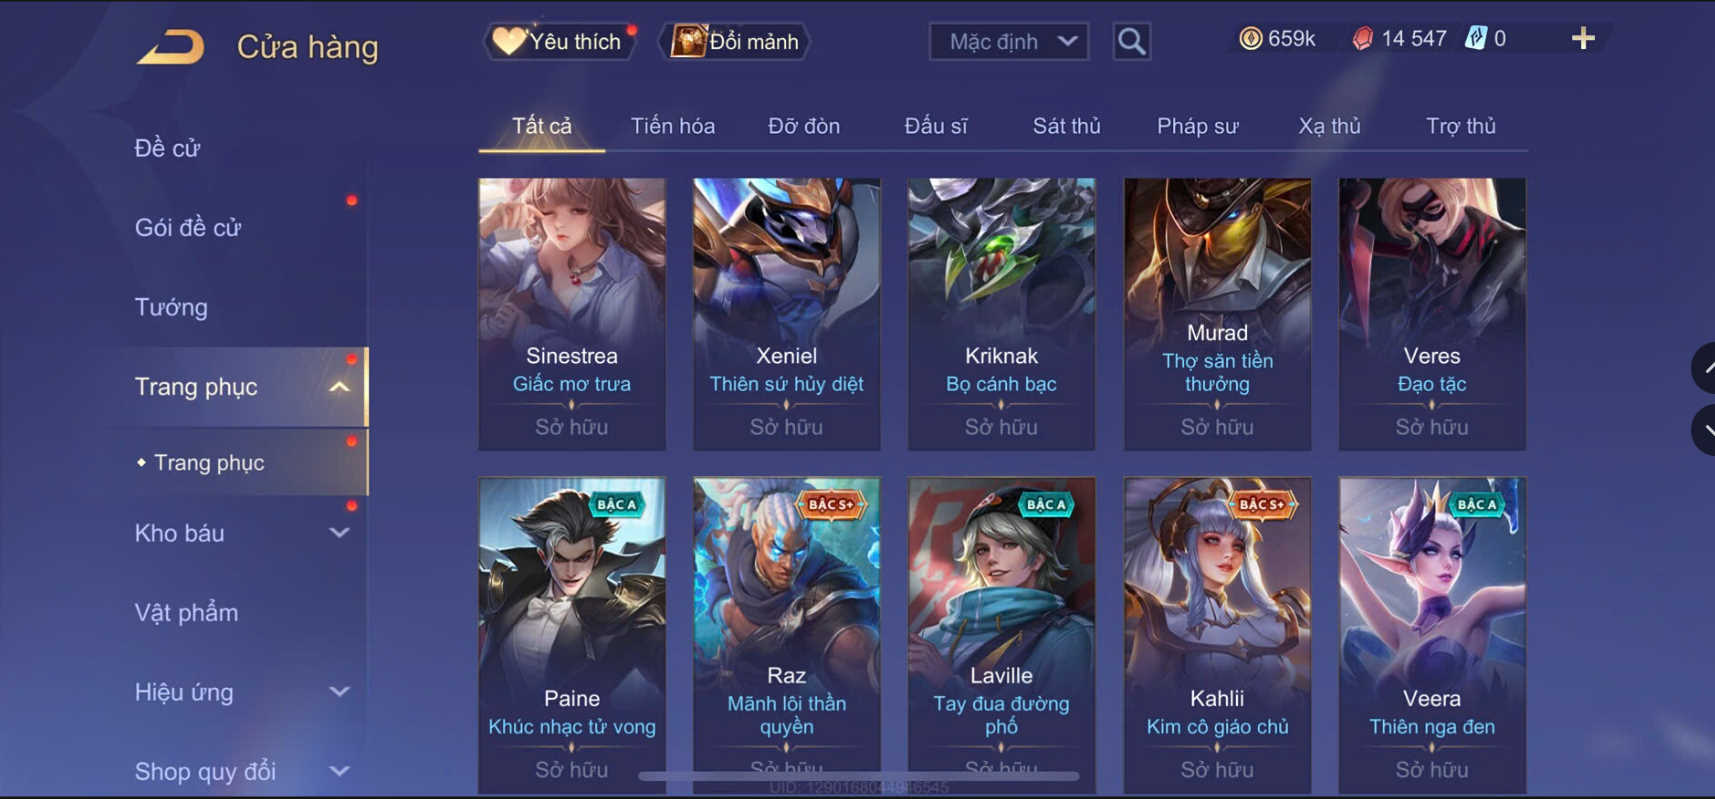Tap the blue ticket currency icon

(x=1476, y=39)
